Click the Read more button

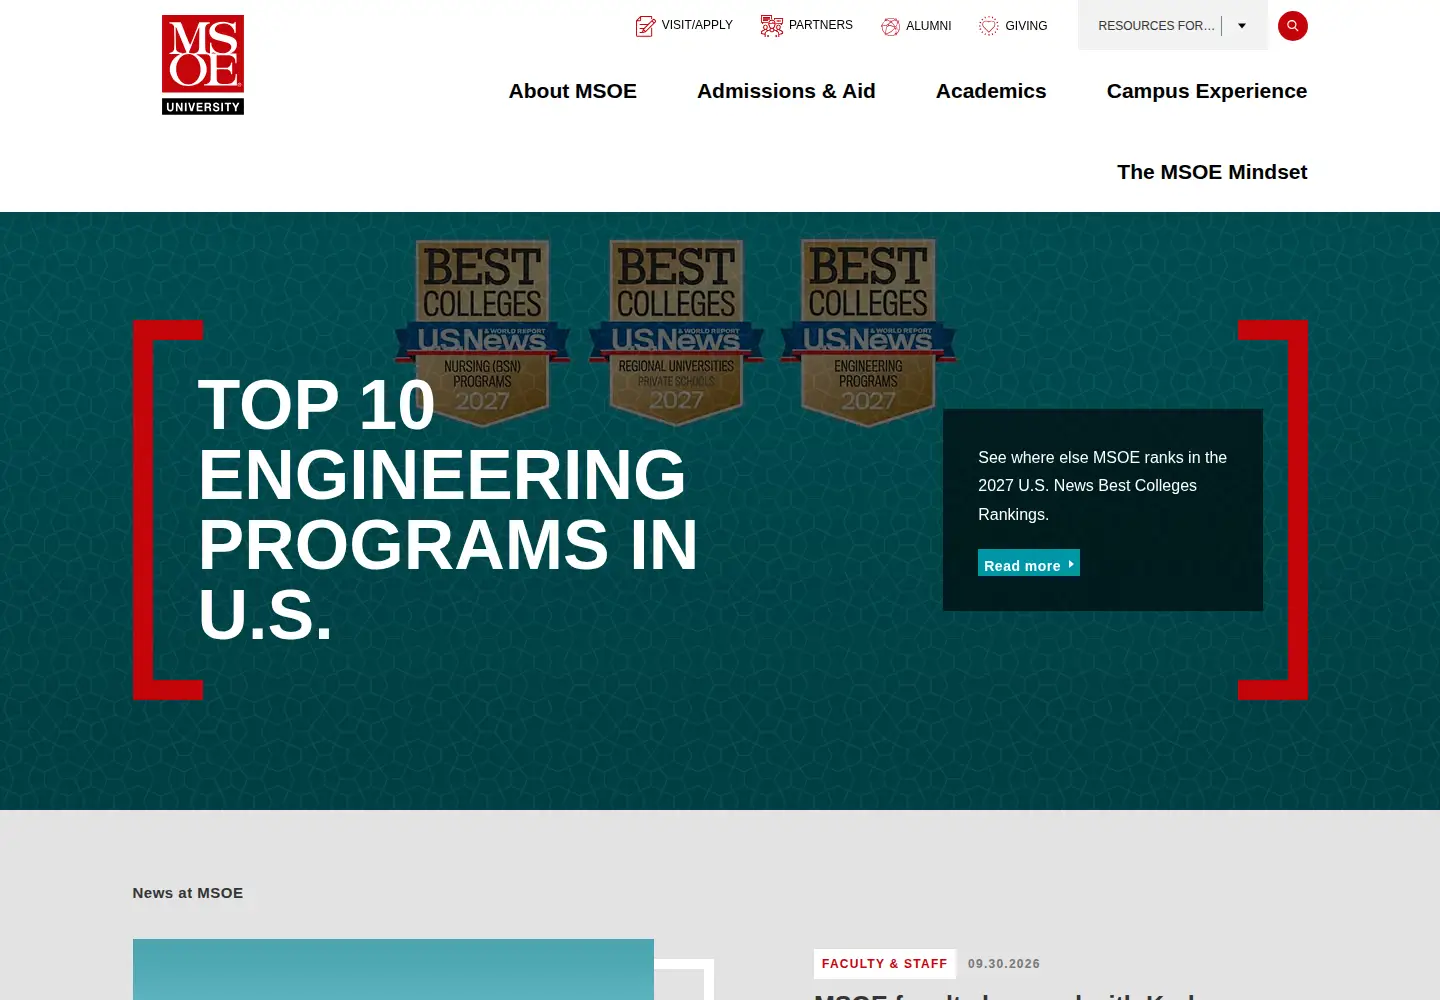[1028, 563]
